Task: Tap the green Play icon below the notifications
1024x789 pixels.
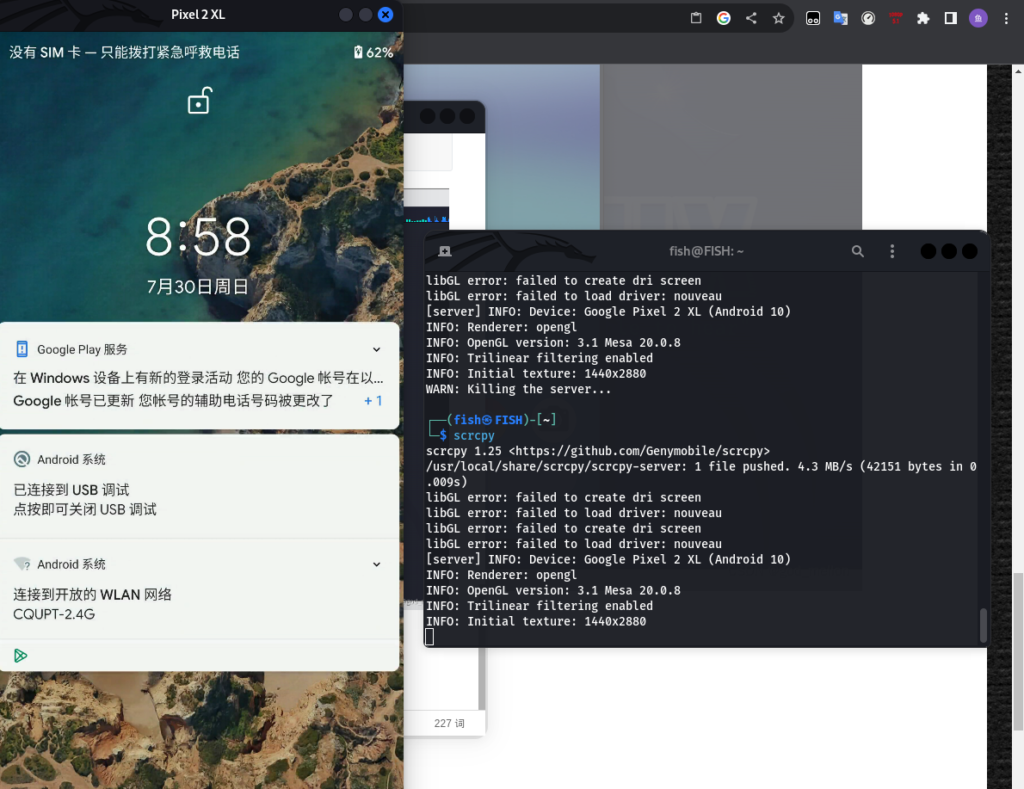Action: 20,656
